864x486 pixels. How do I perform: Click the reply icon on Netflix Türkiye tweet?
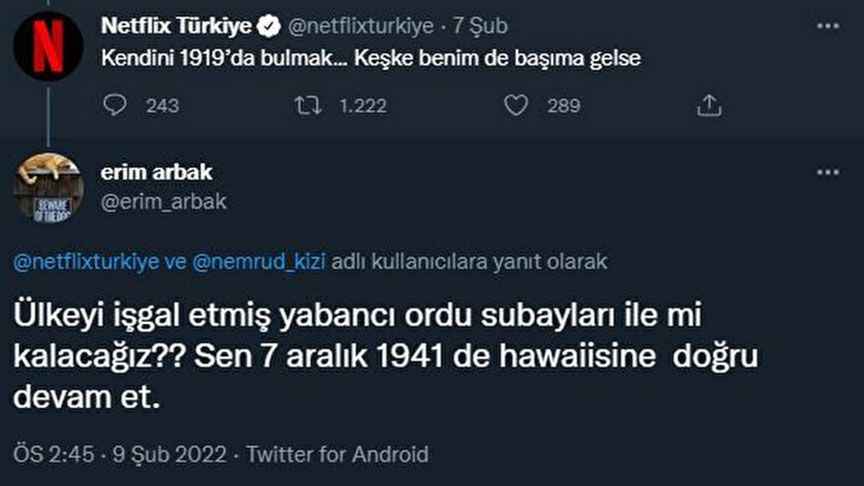(115, 105)
